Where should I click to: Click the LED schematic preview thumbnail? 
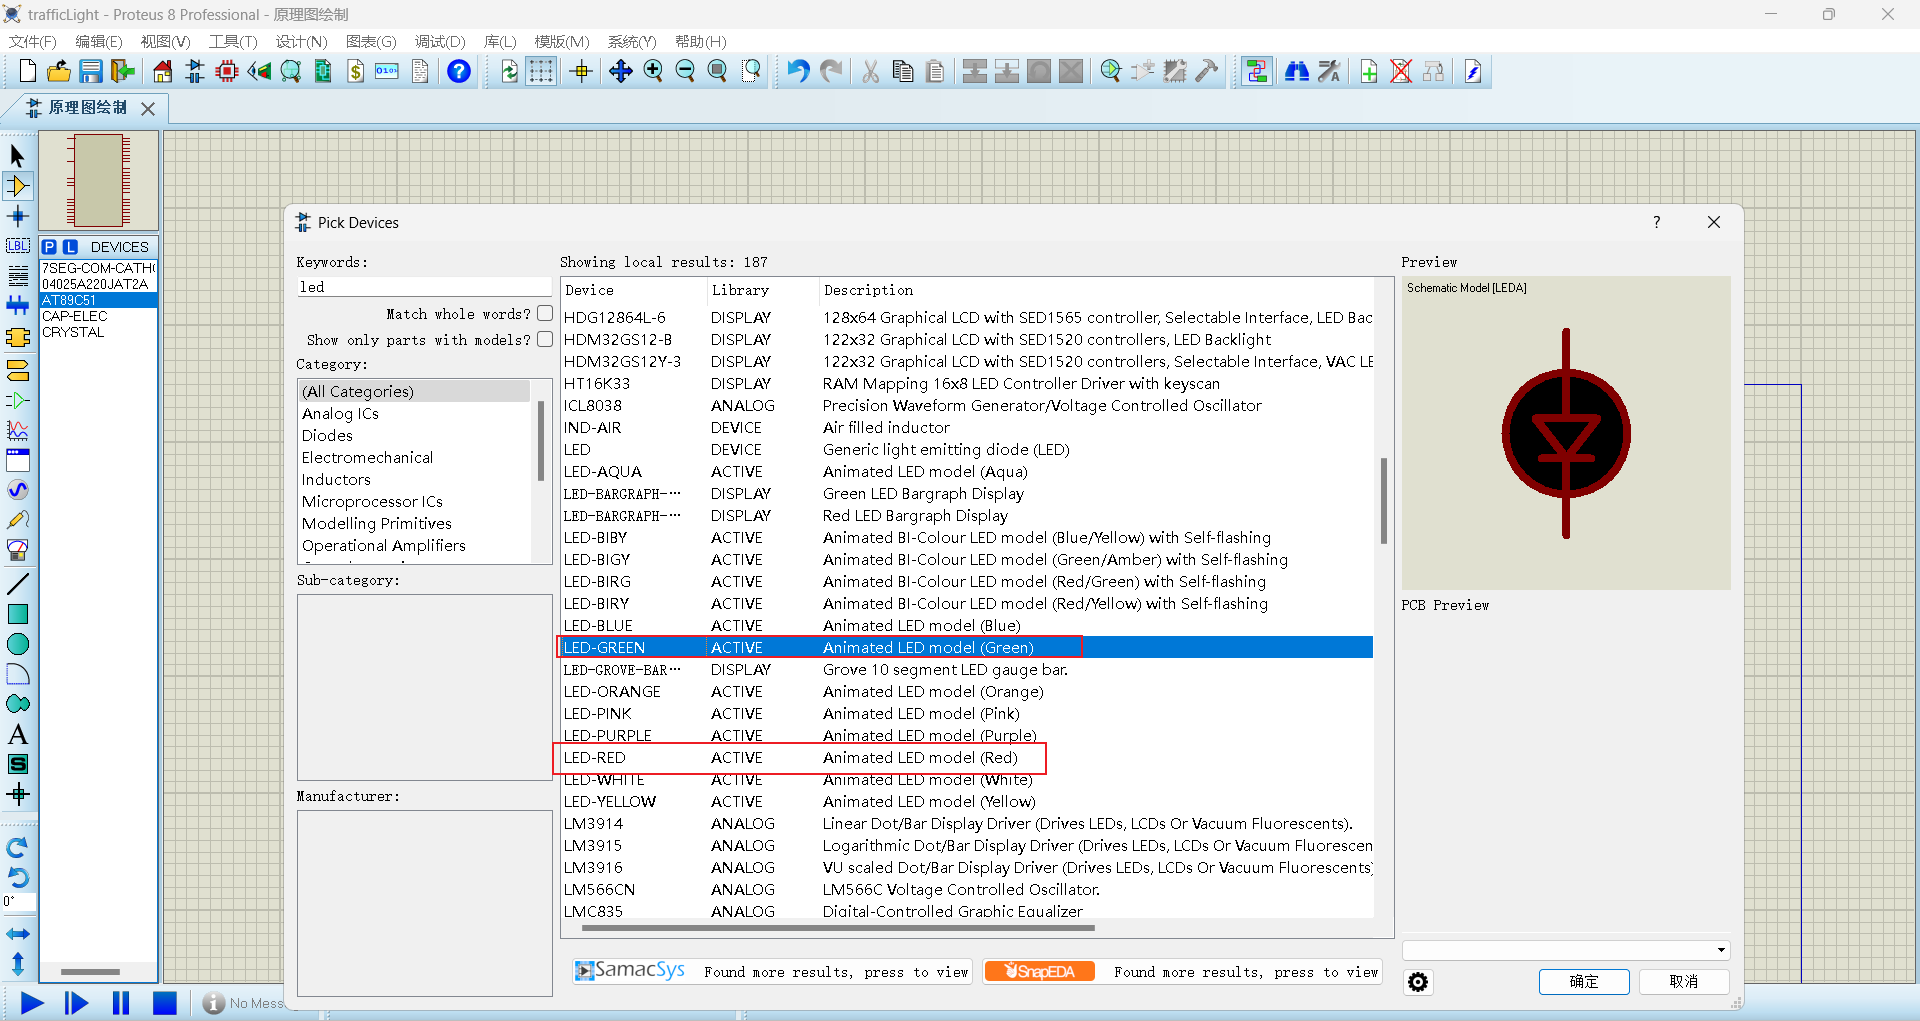click(x=1566, y=434)
